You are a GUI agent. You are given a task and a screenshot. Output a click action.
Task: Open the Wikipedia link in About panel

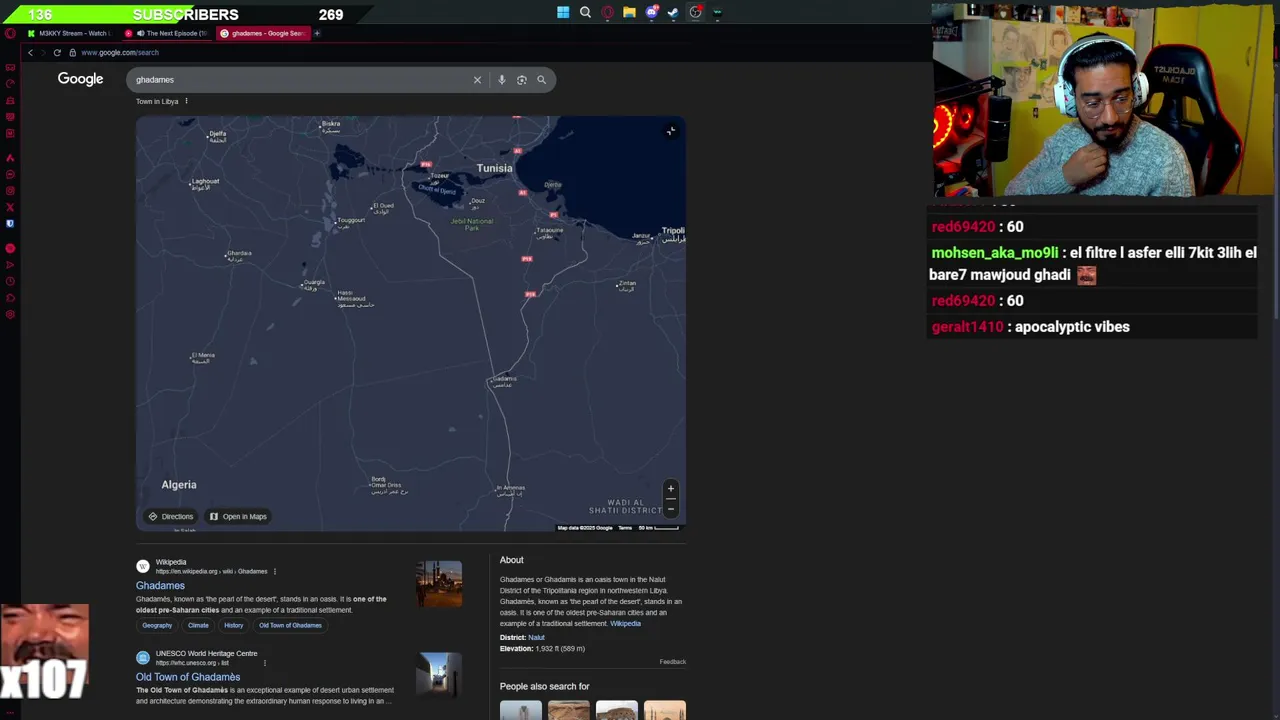(625, 624)
